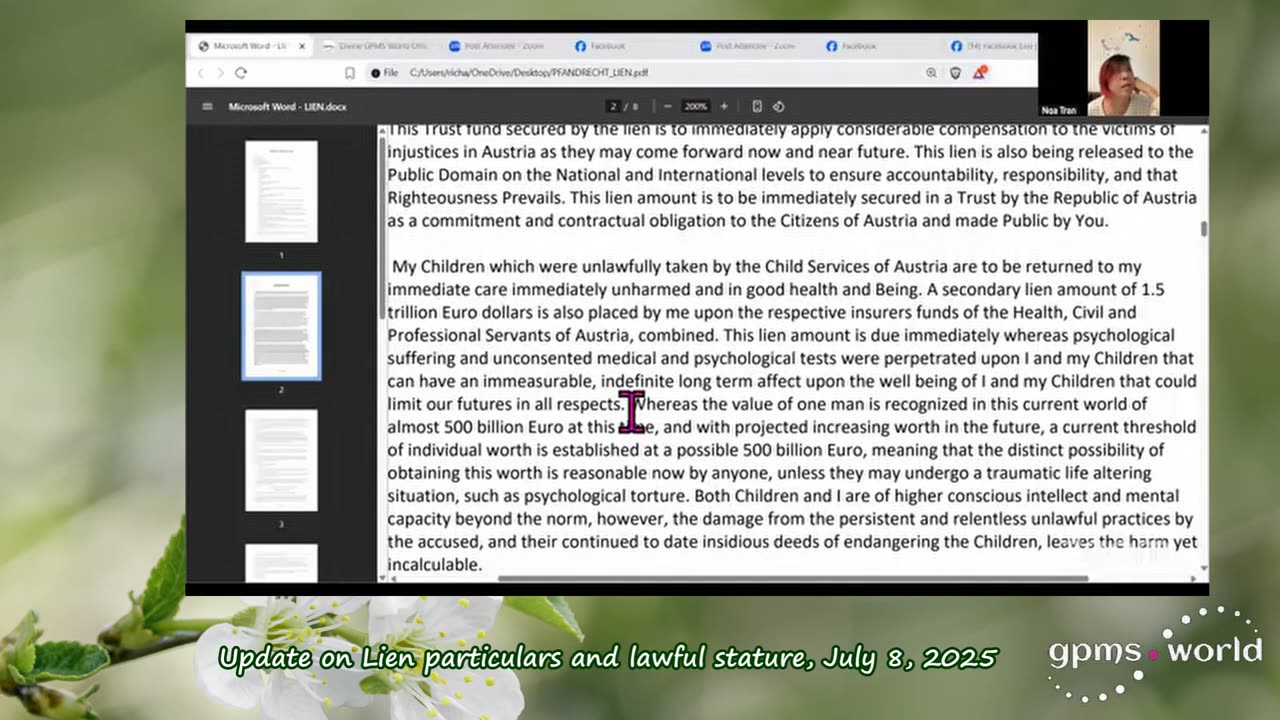The image size is (1280, 720).
Task: Toggle the PDF sidebar hamburger menu
Action: click(207, 106)
